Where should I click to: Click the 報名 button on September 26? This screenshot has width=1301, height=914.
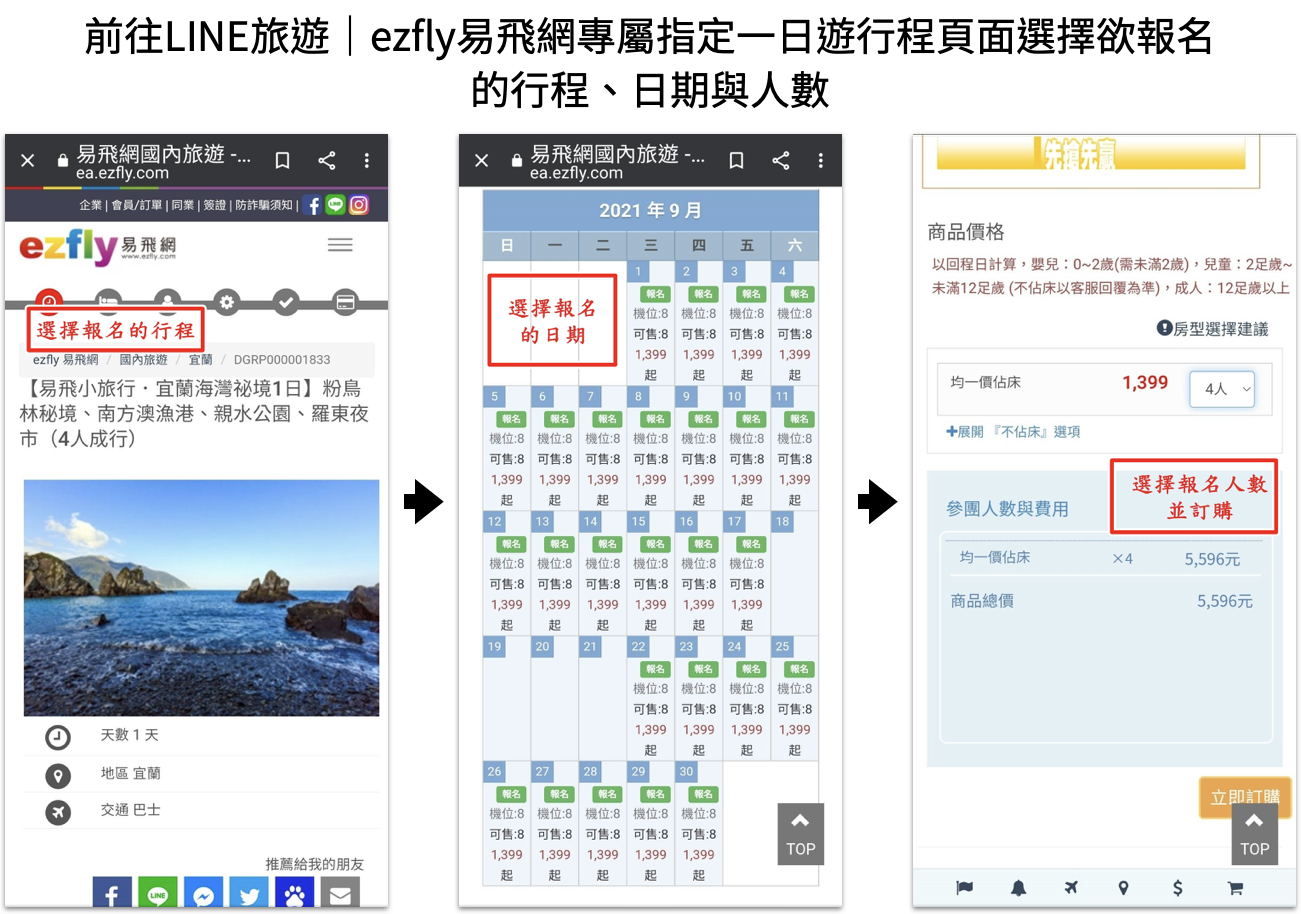pyautogui.click(x=511, y=794)
